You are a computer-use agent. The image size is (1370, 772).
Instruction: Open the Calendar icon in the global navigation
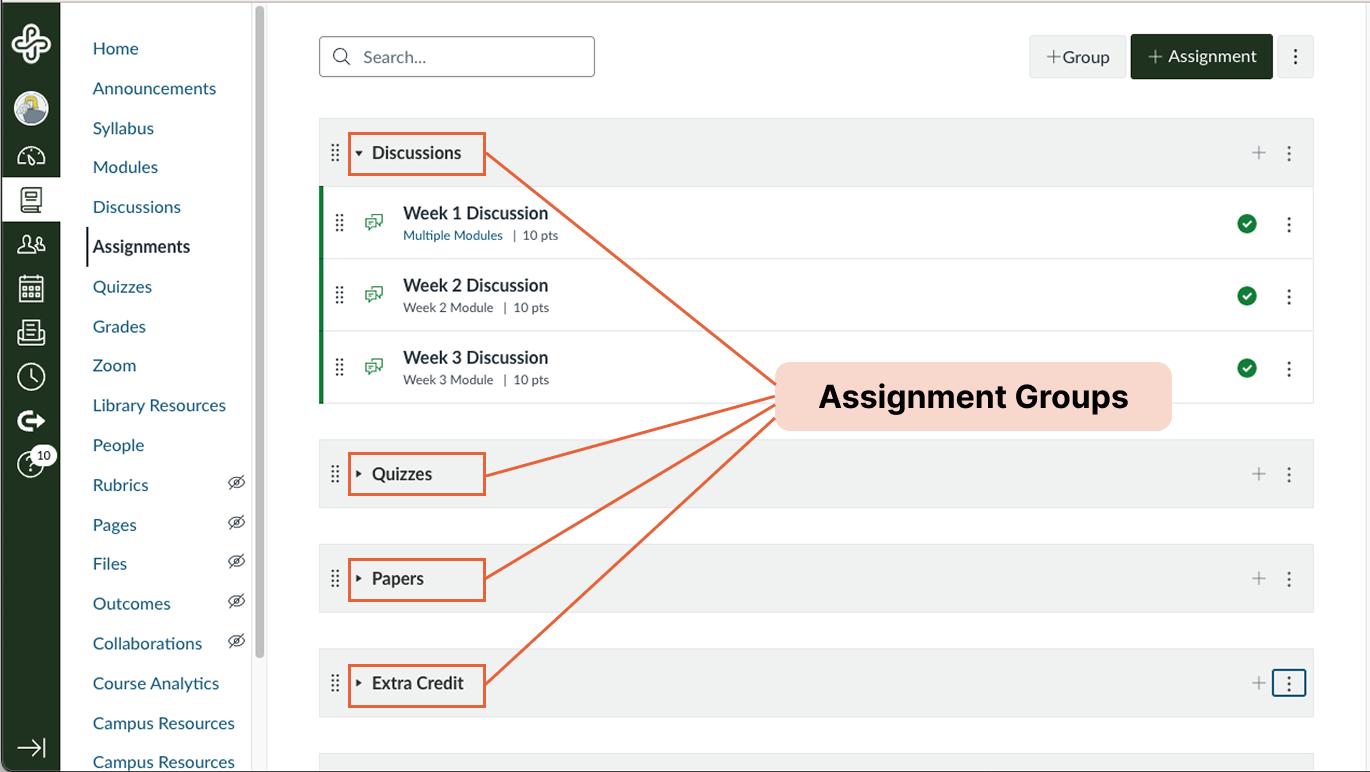[31, 287]
